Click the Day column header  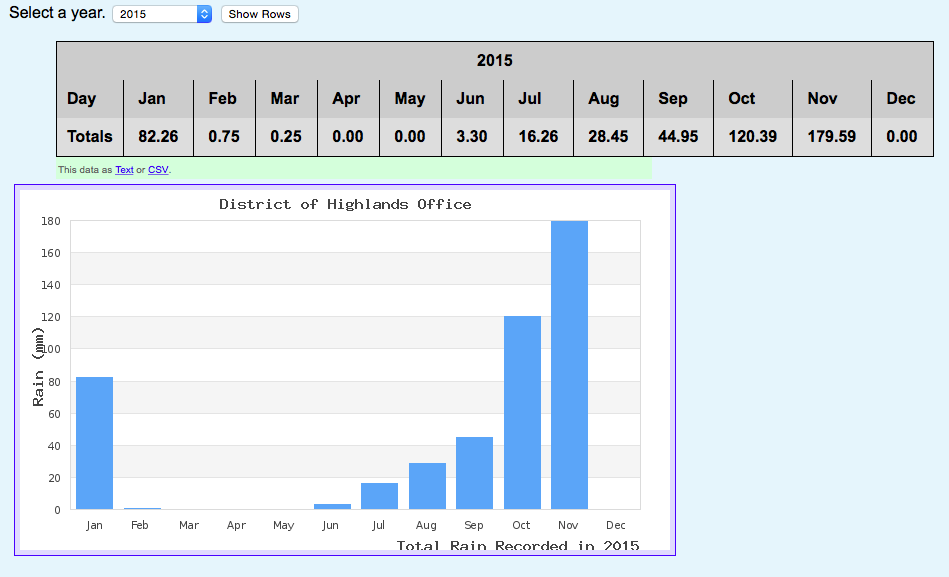coord(82,98)
